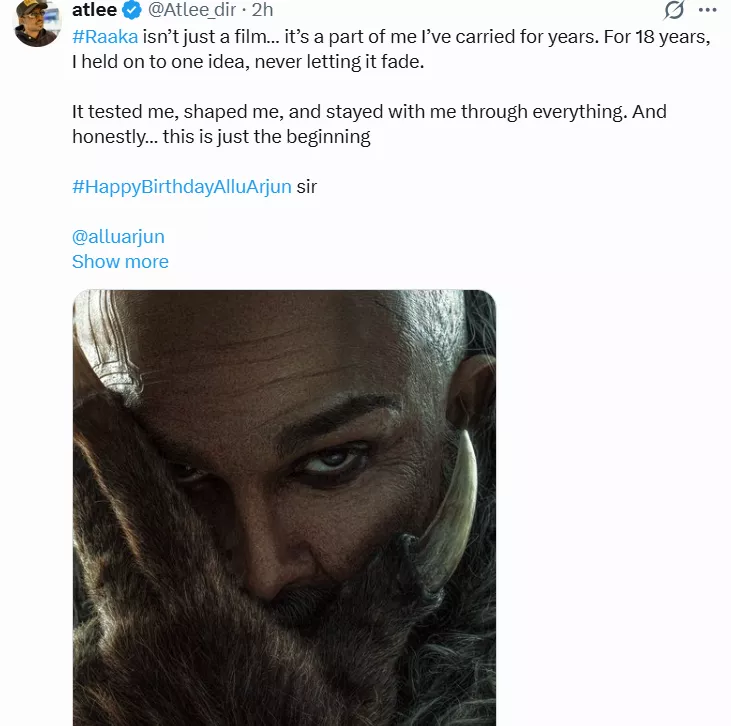Click the blue verified badge
The width and height of the screenshot is (731, 726).
click(x=132, y=11)
